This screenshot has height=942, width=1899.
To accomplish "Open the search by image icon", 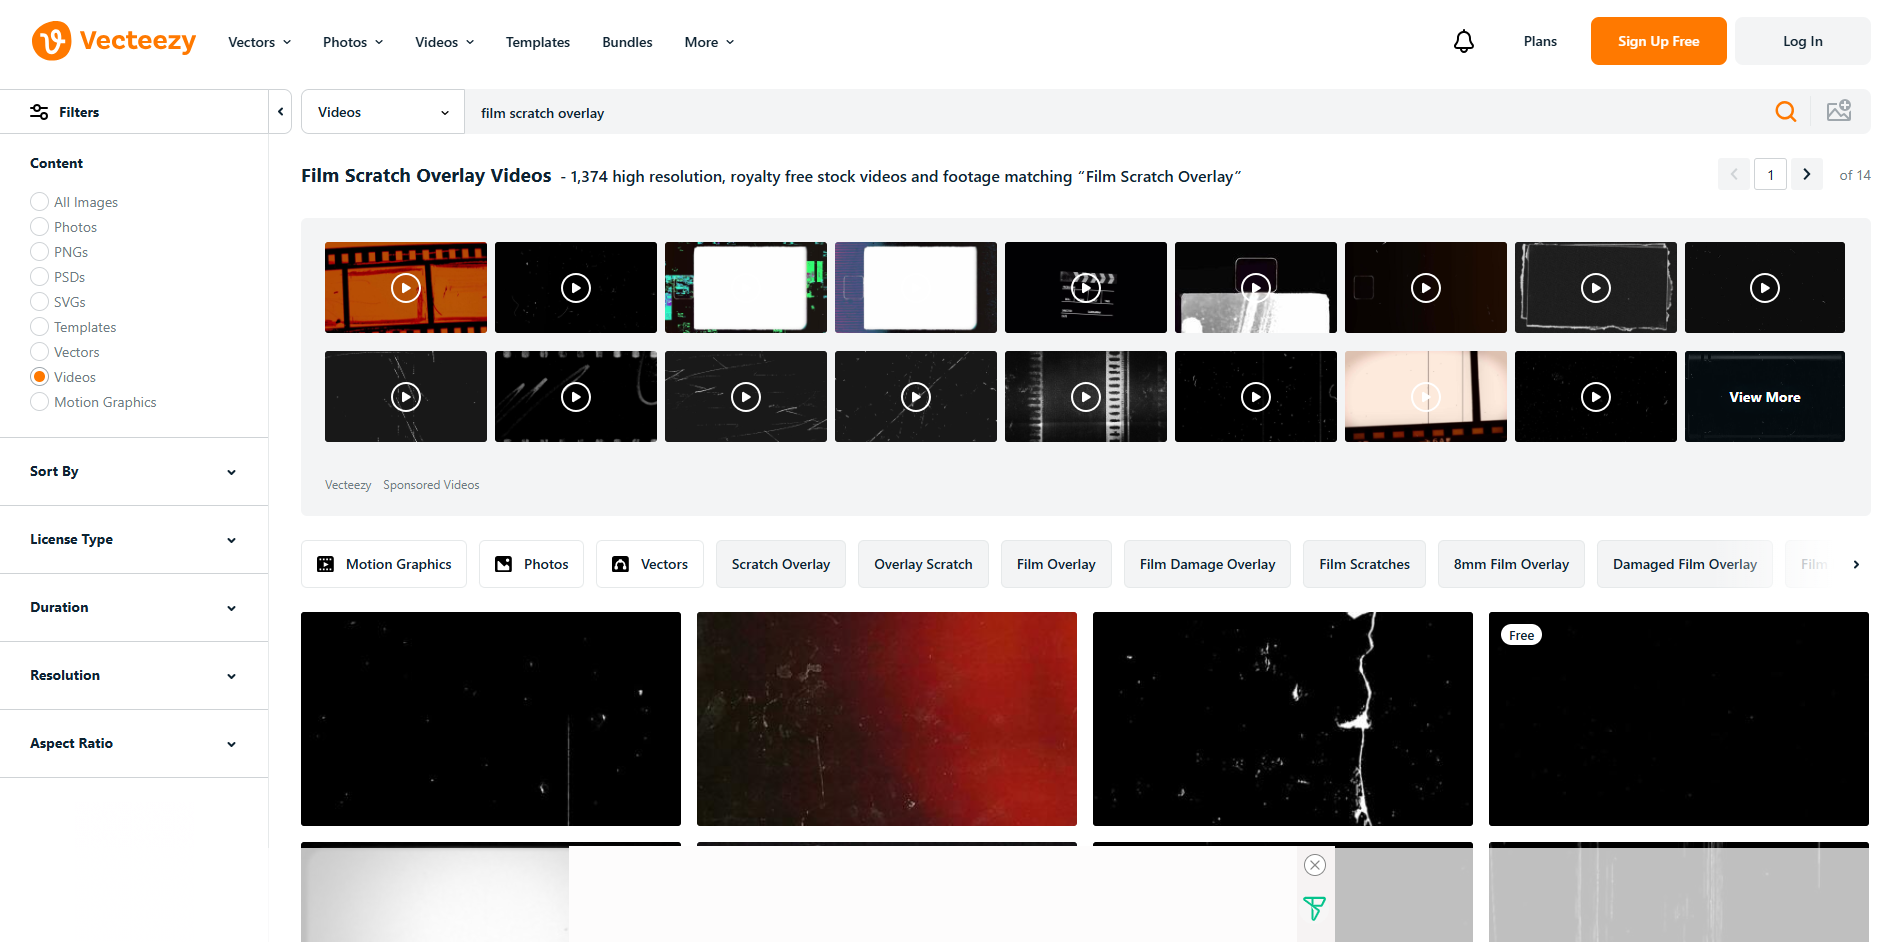I will (1839, 111).
